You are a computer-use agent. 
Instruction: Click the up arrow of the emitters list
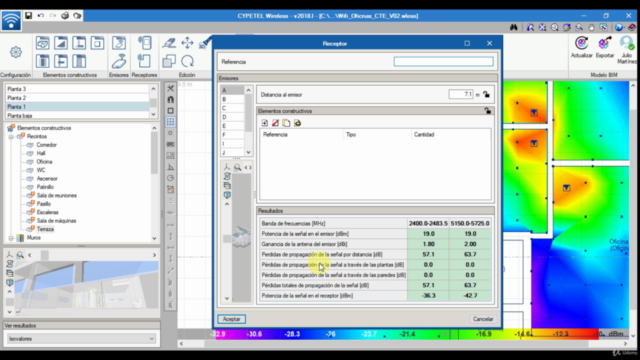pos(248,90)
